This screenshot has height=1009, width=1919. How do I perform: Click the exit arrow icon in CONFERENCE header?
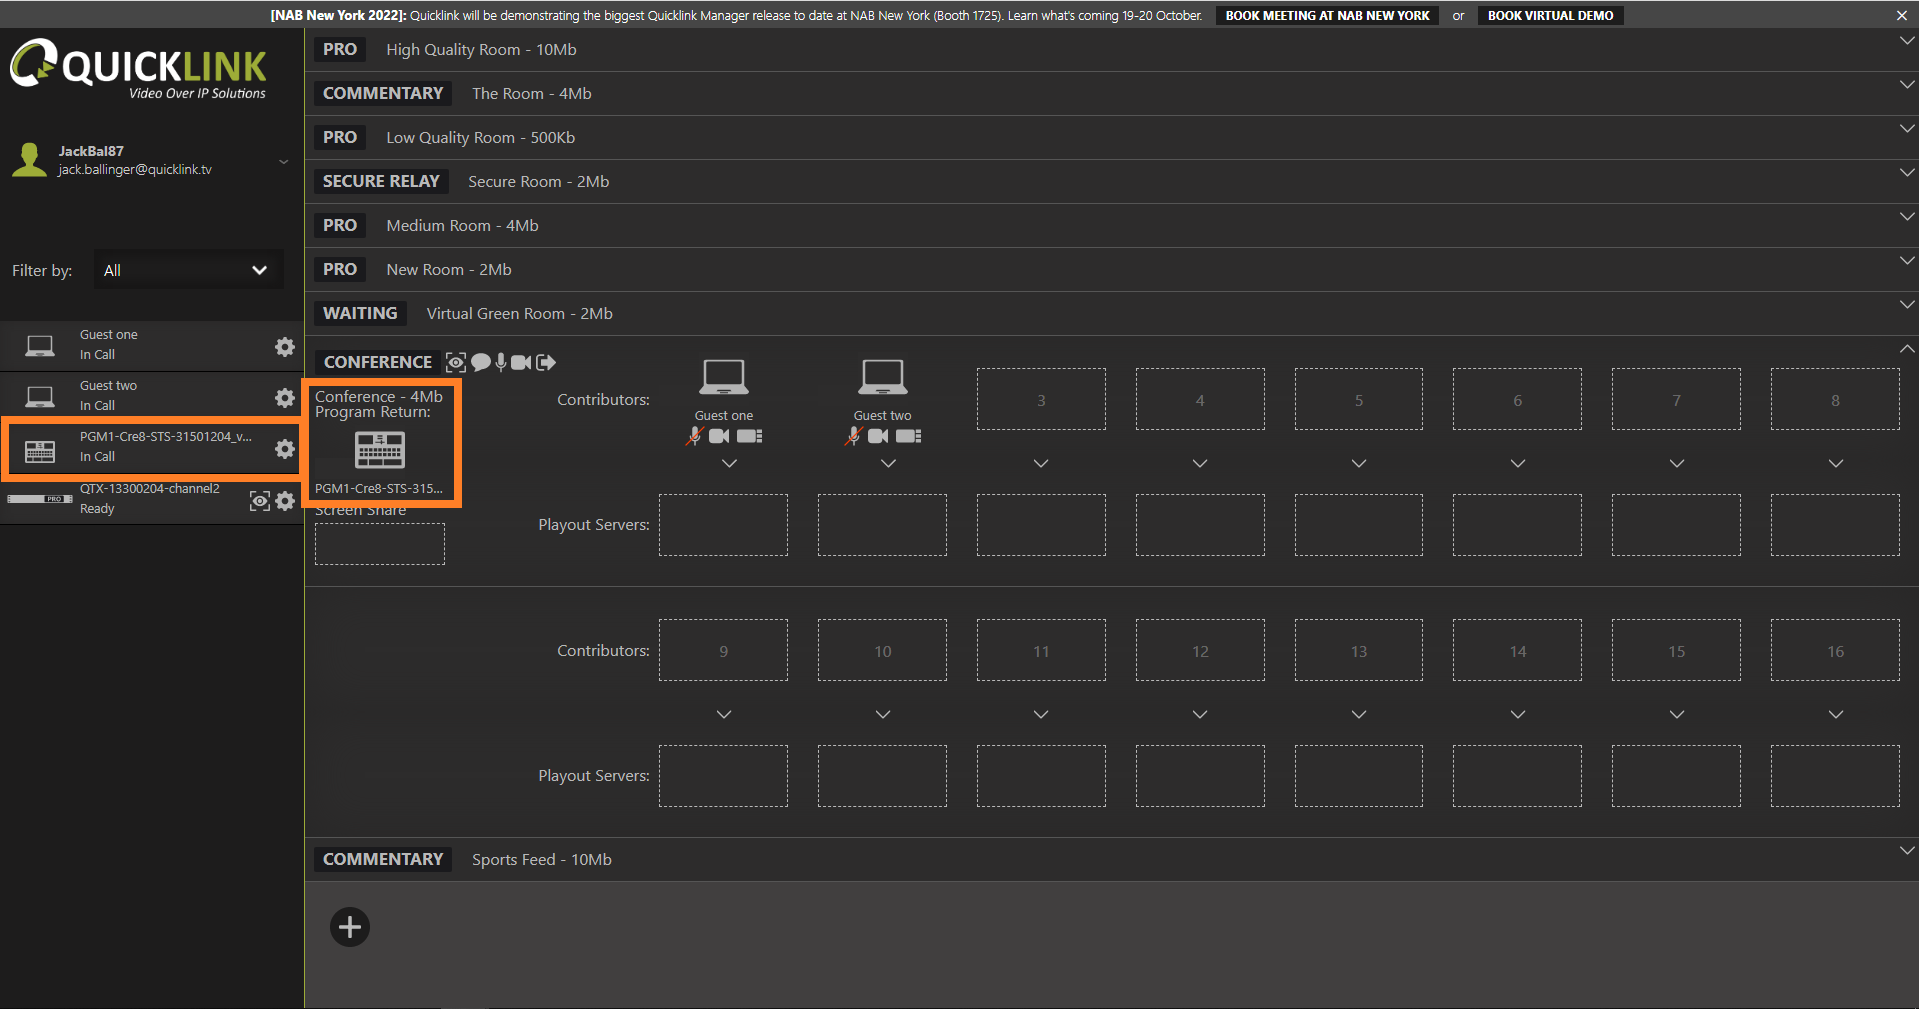tap(546, 362)
